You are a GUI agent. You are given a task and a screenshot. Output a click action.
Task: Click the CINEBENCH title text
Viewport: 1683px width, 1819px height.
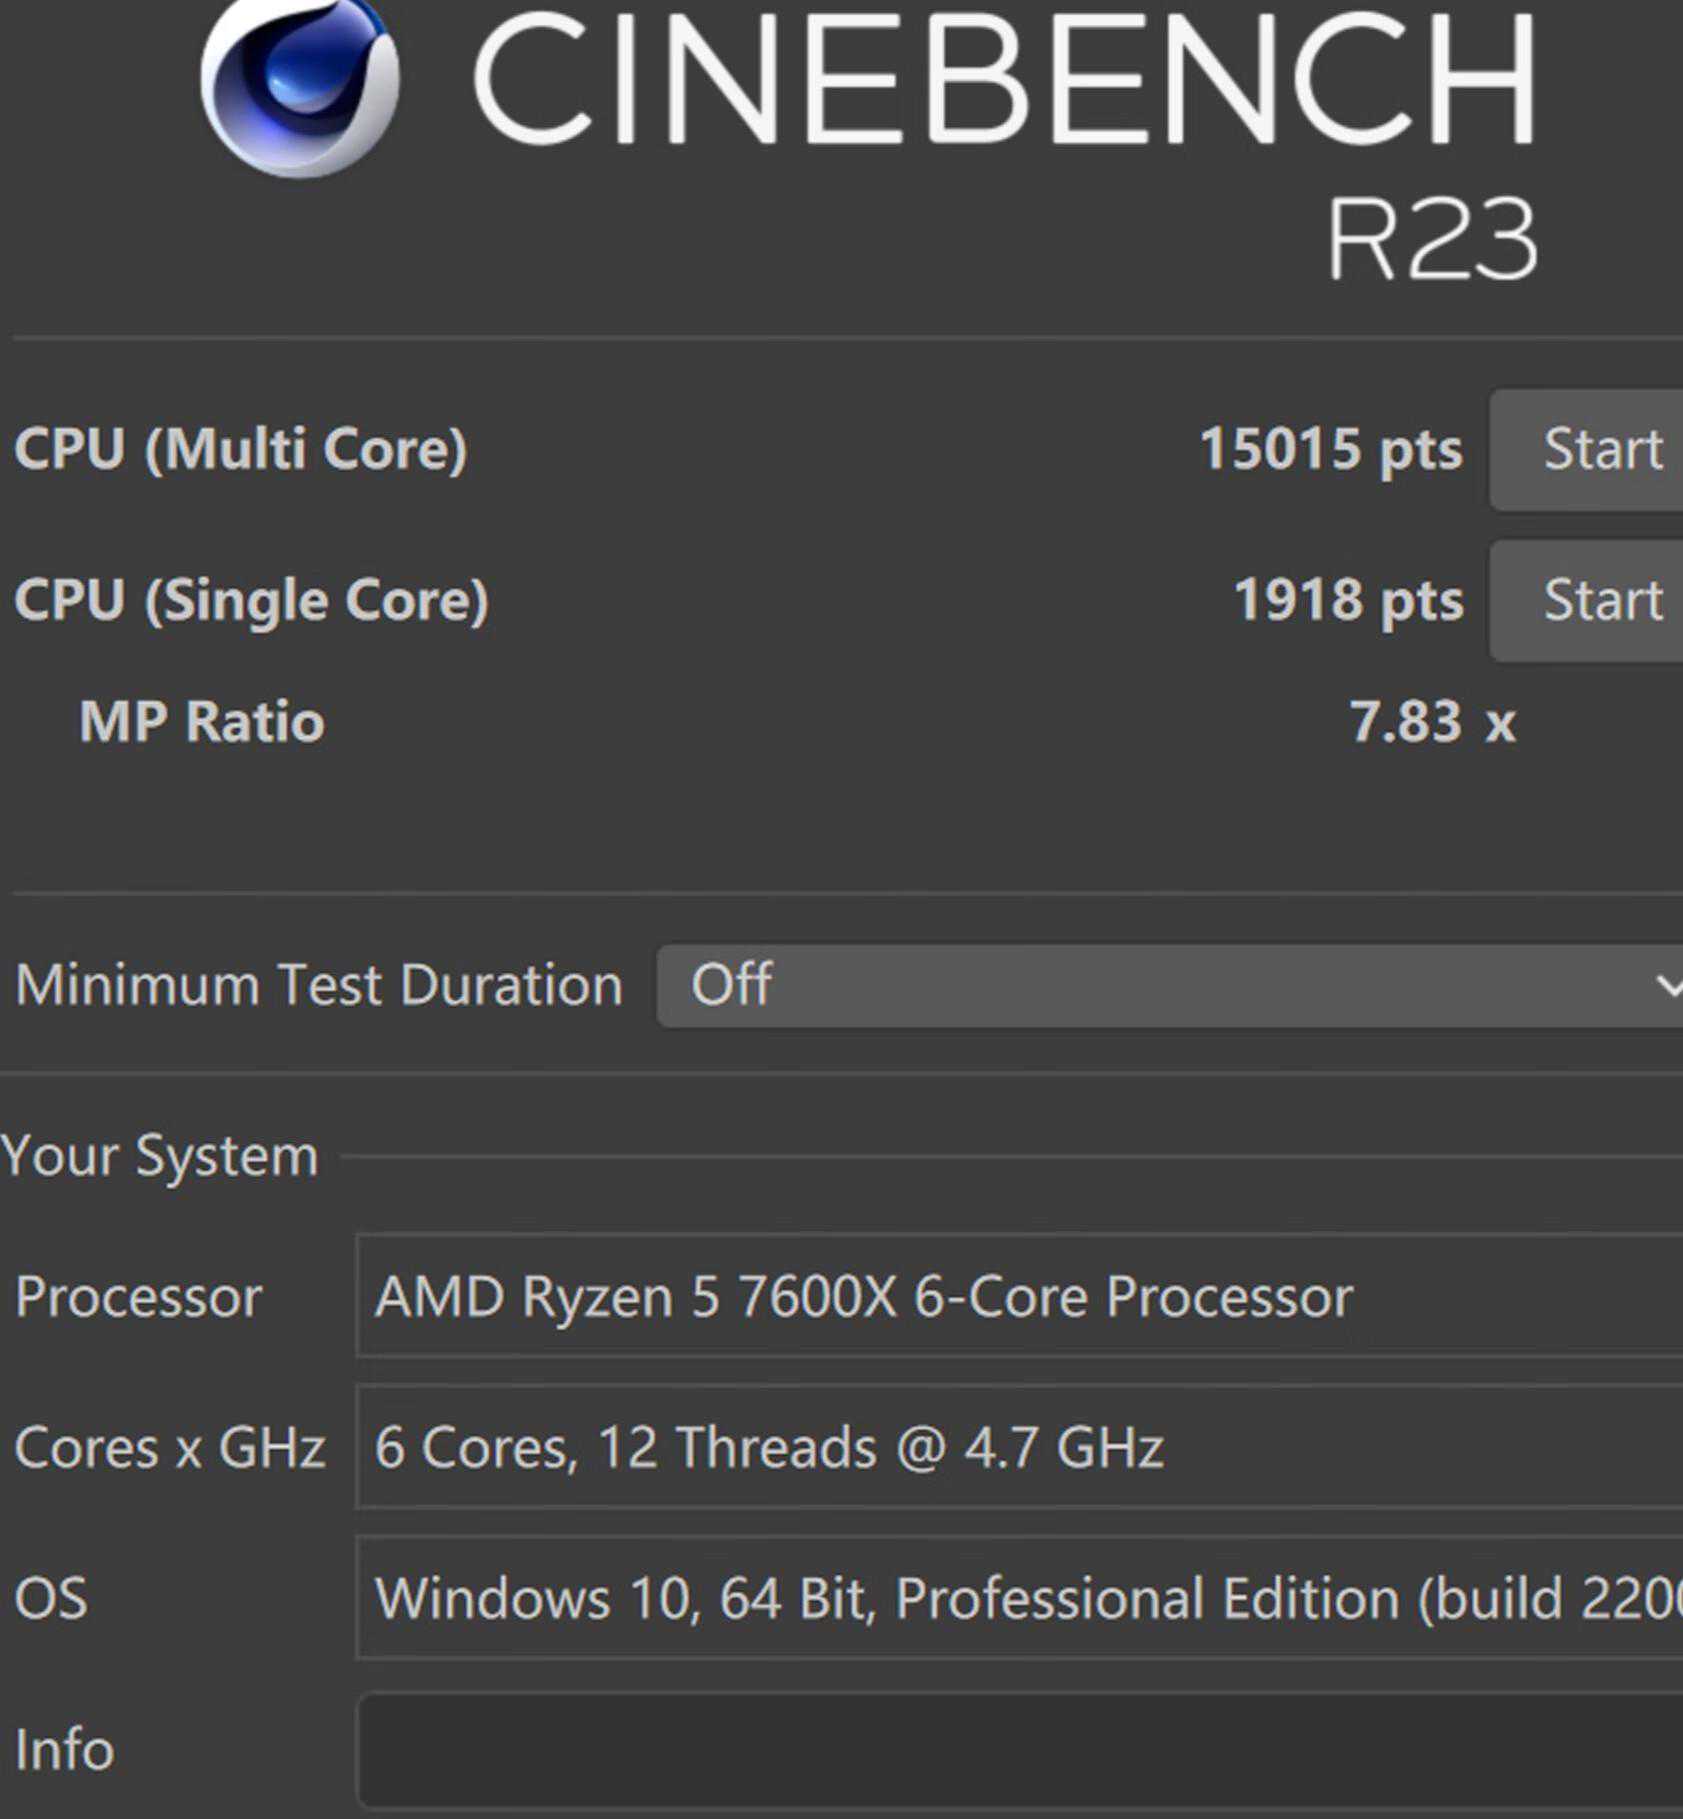(1003, 80)
